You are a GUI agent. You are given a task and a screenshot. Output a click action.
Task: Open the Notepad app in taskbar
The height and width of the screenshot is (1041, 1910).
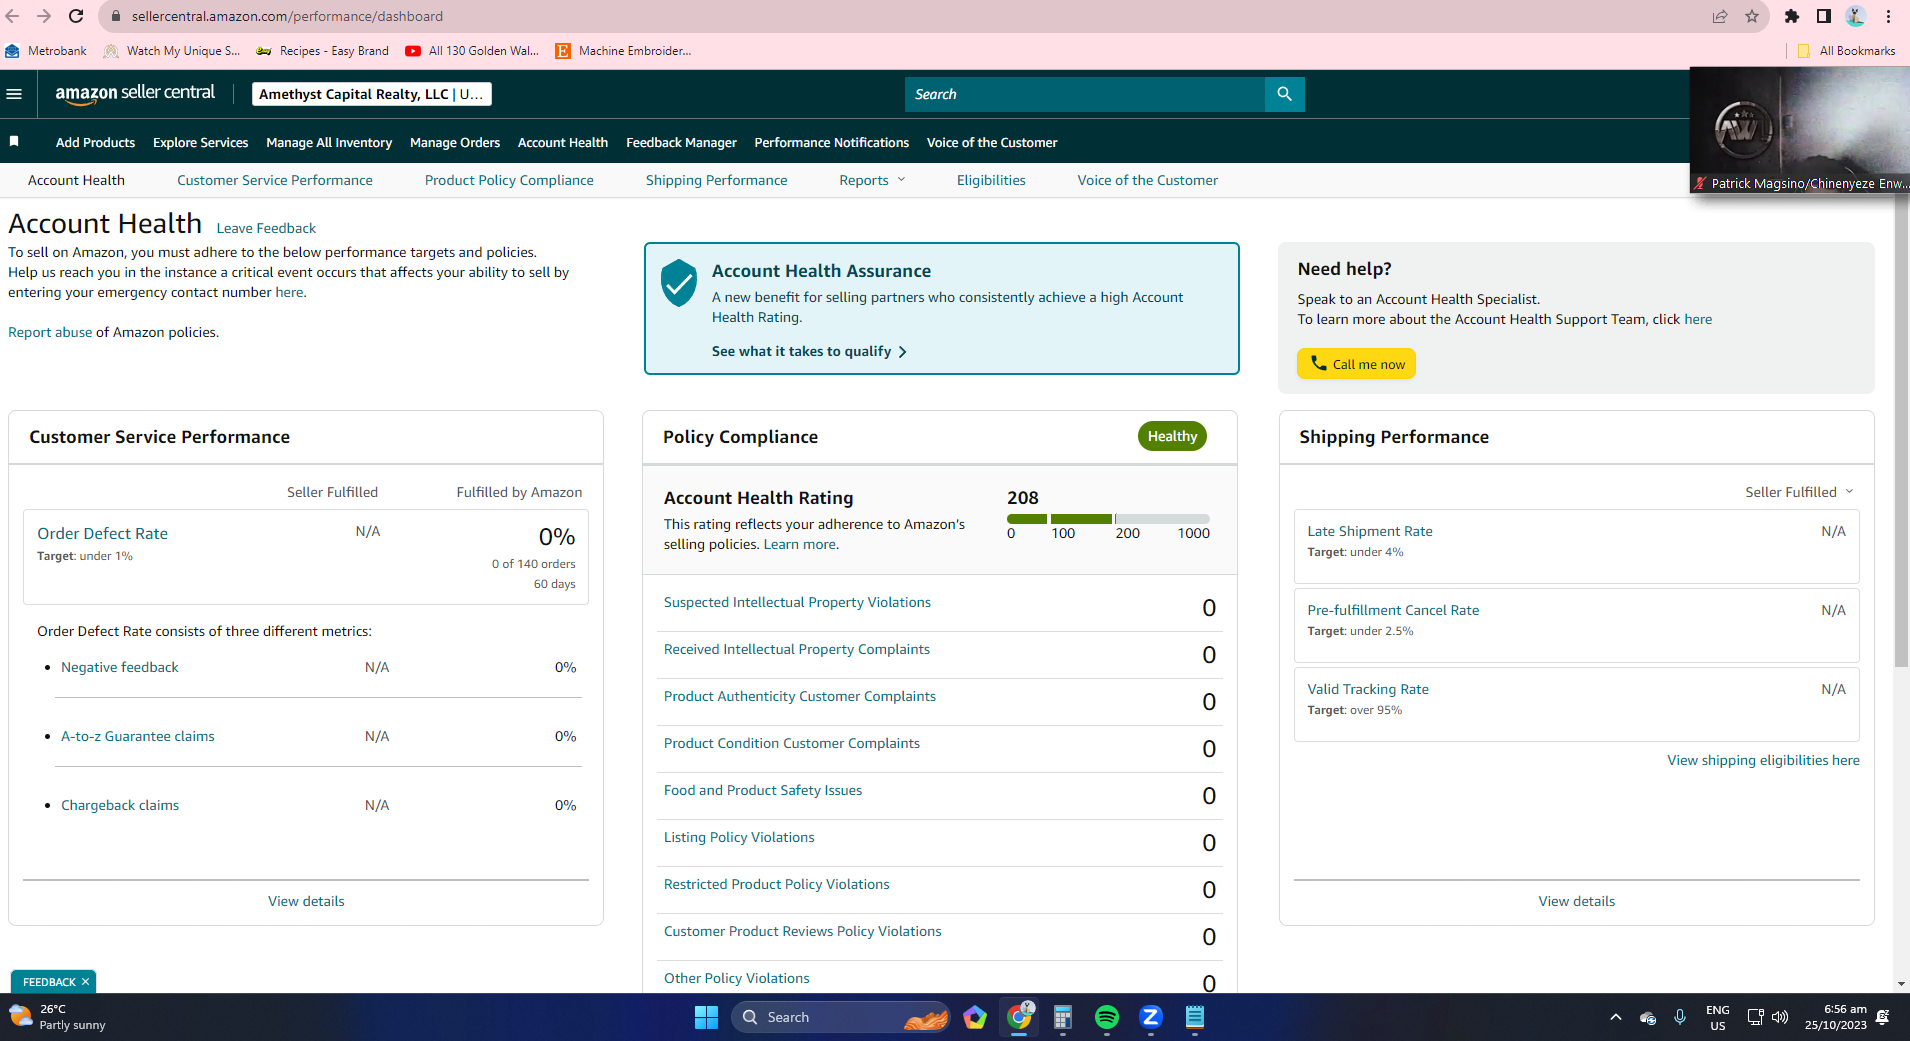(x=1195, y=1017)
